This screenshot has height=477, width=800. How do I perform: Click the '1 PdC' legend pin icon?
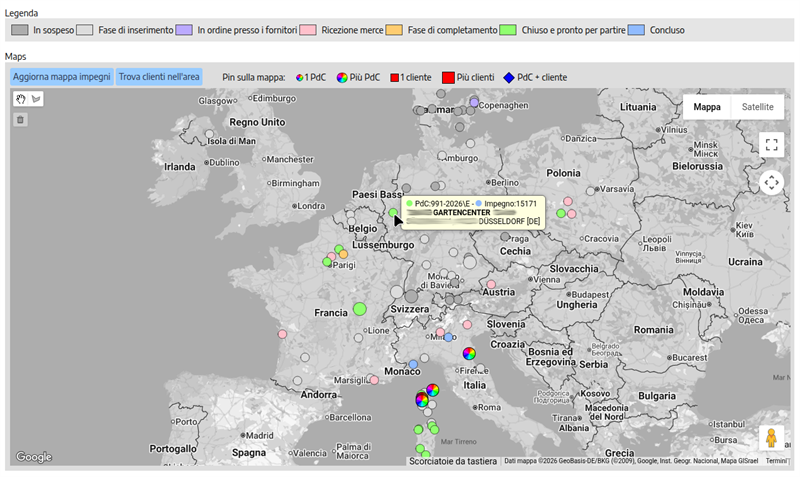coord(299,78)
